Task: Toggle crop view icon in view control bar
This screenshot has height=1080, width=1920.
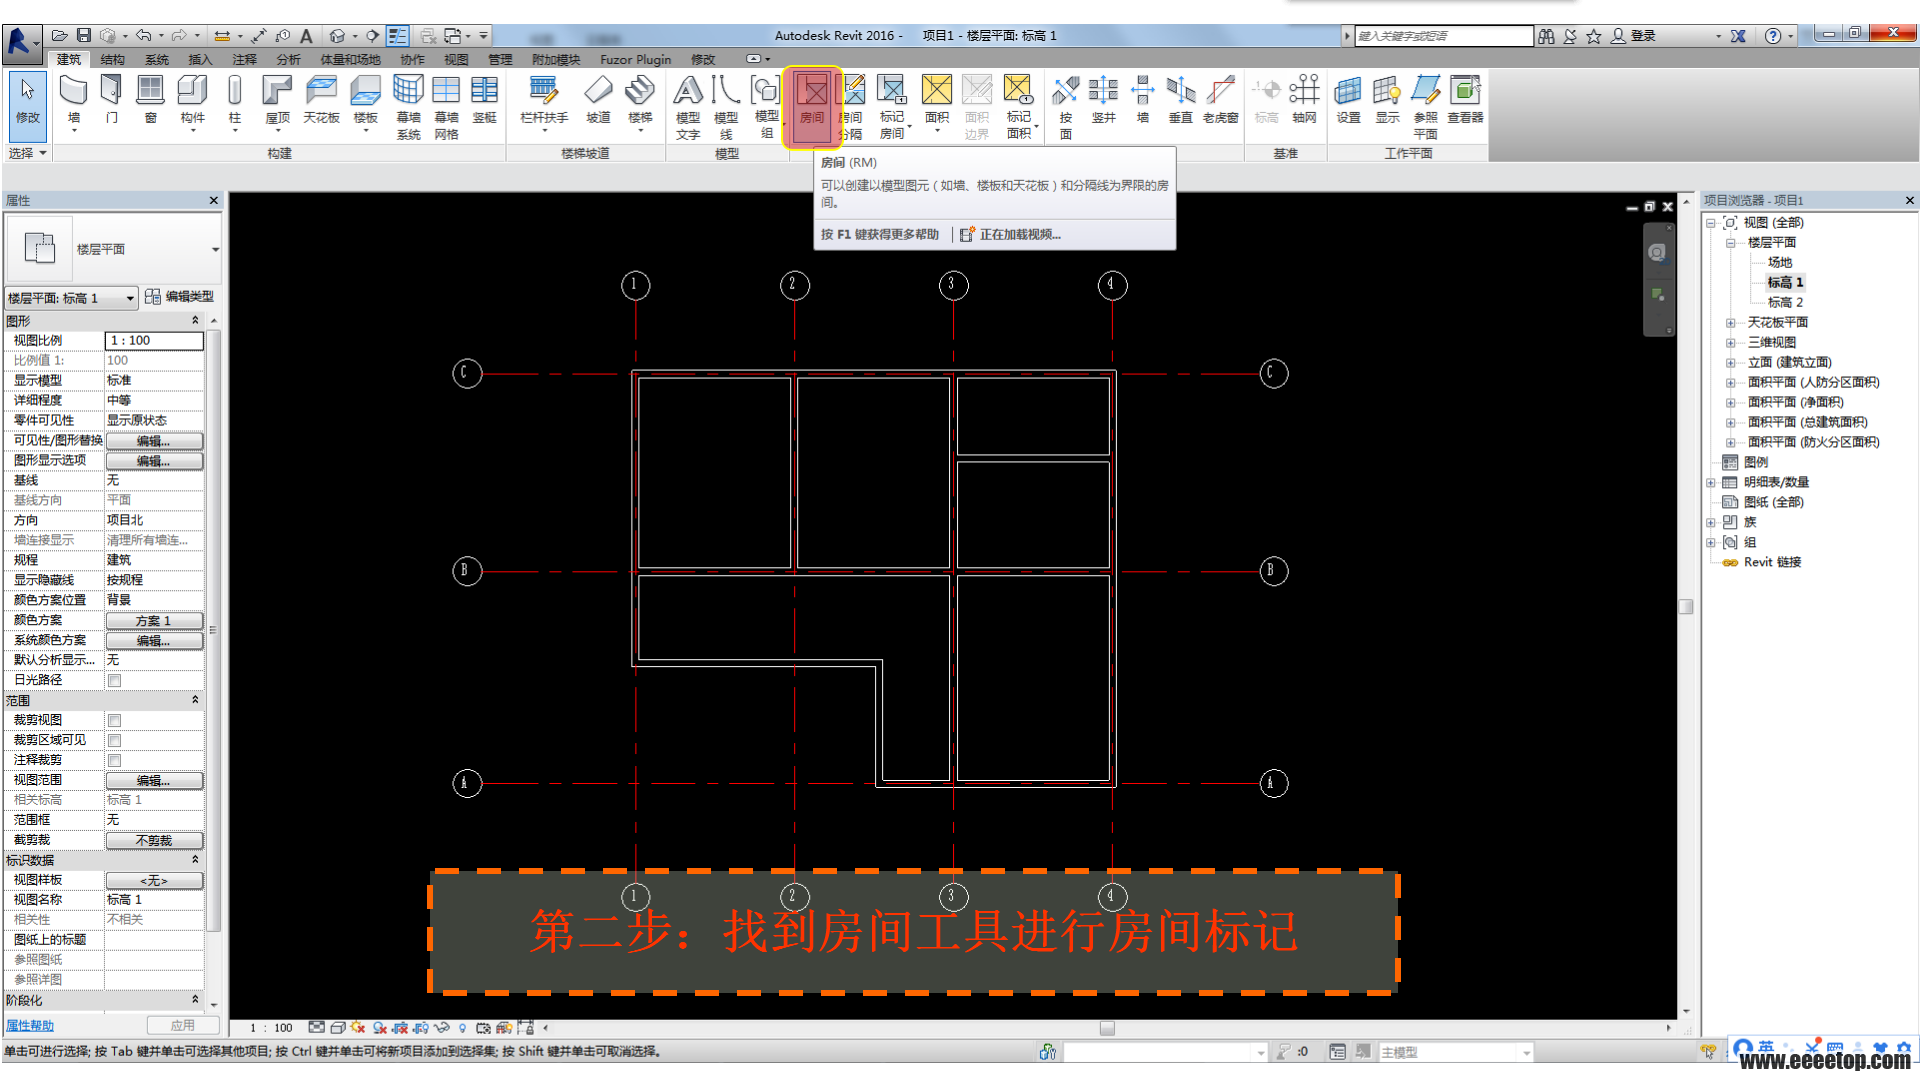Action: (401, 1027)
